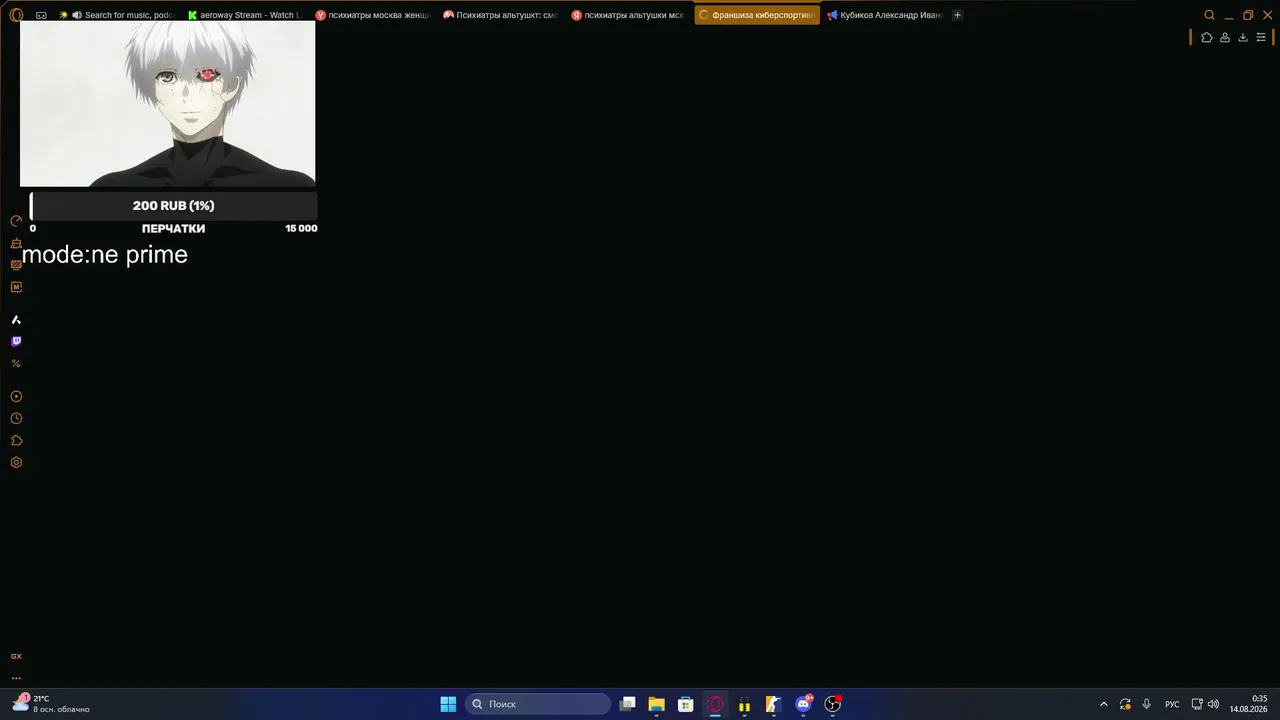Open the percent deals icon in sidebar
The image size is (1280, 720).
16,363
